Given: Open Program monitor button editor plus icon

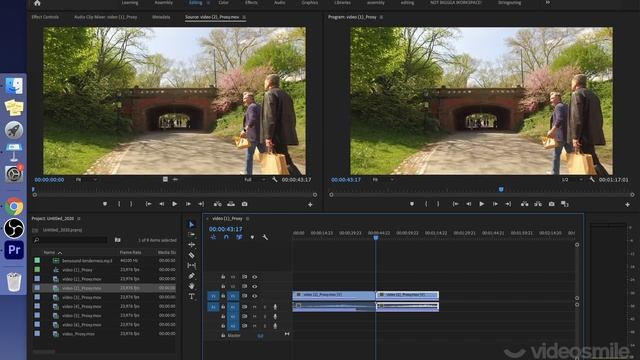Looking at the screenshot, I should click(x=627, y=204).
